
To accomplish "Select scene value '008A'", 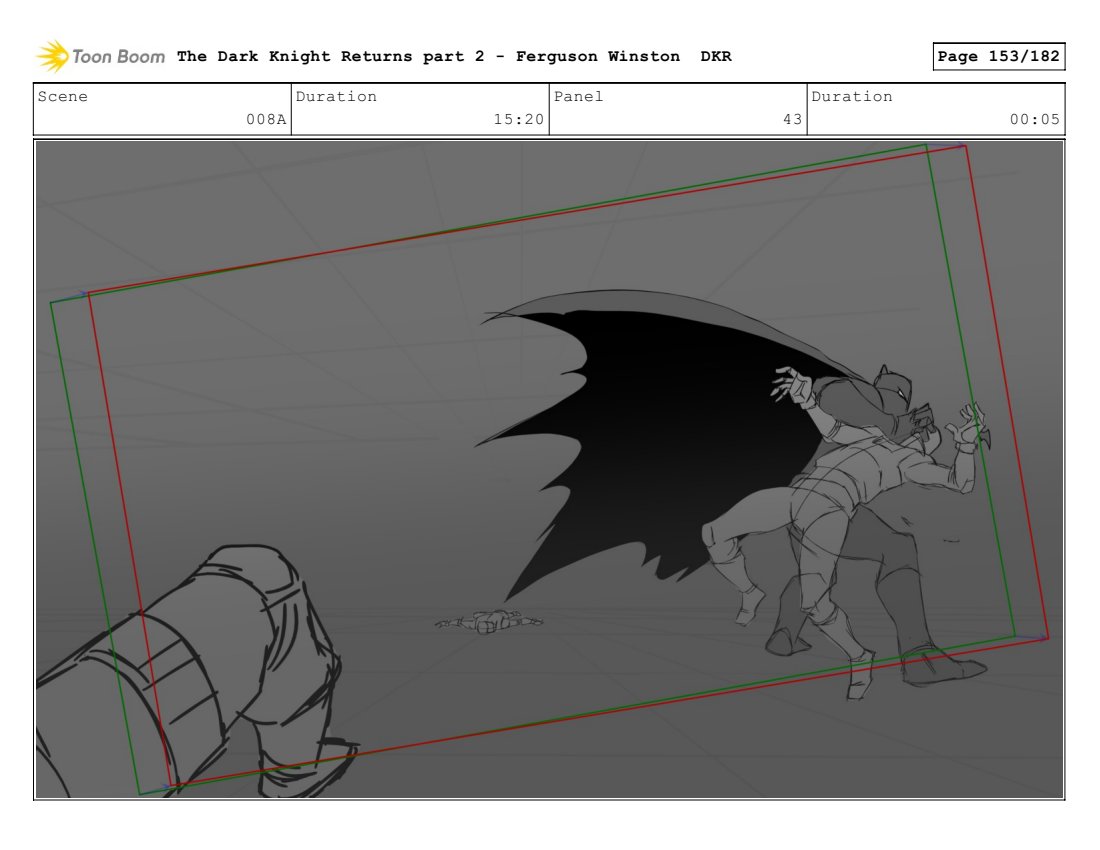I will (x=266, y=119).
